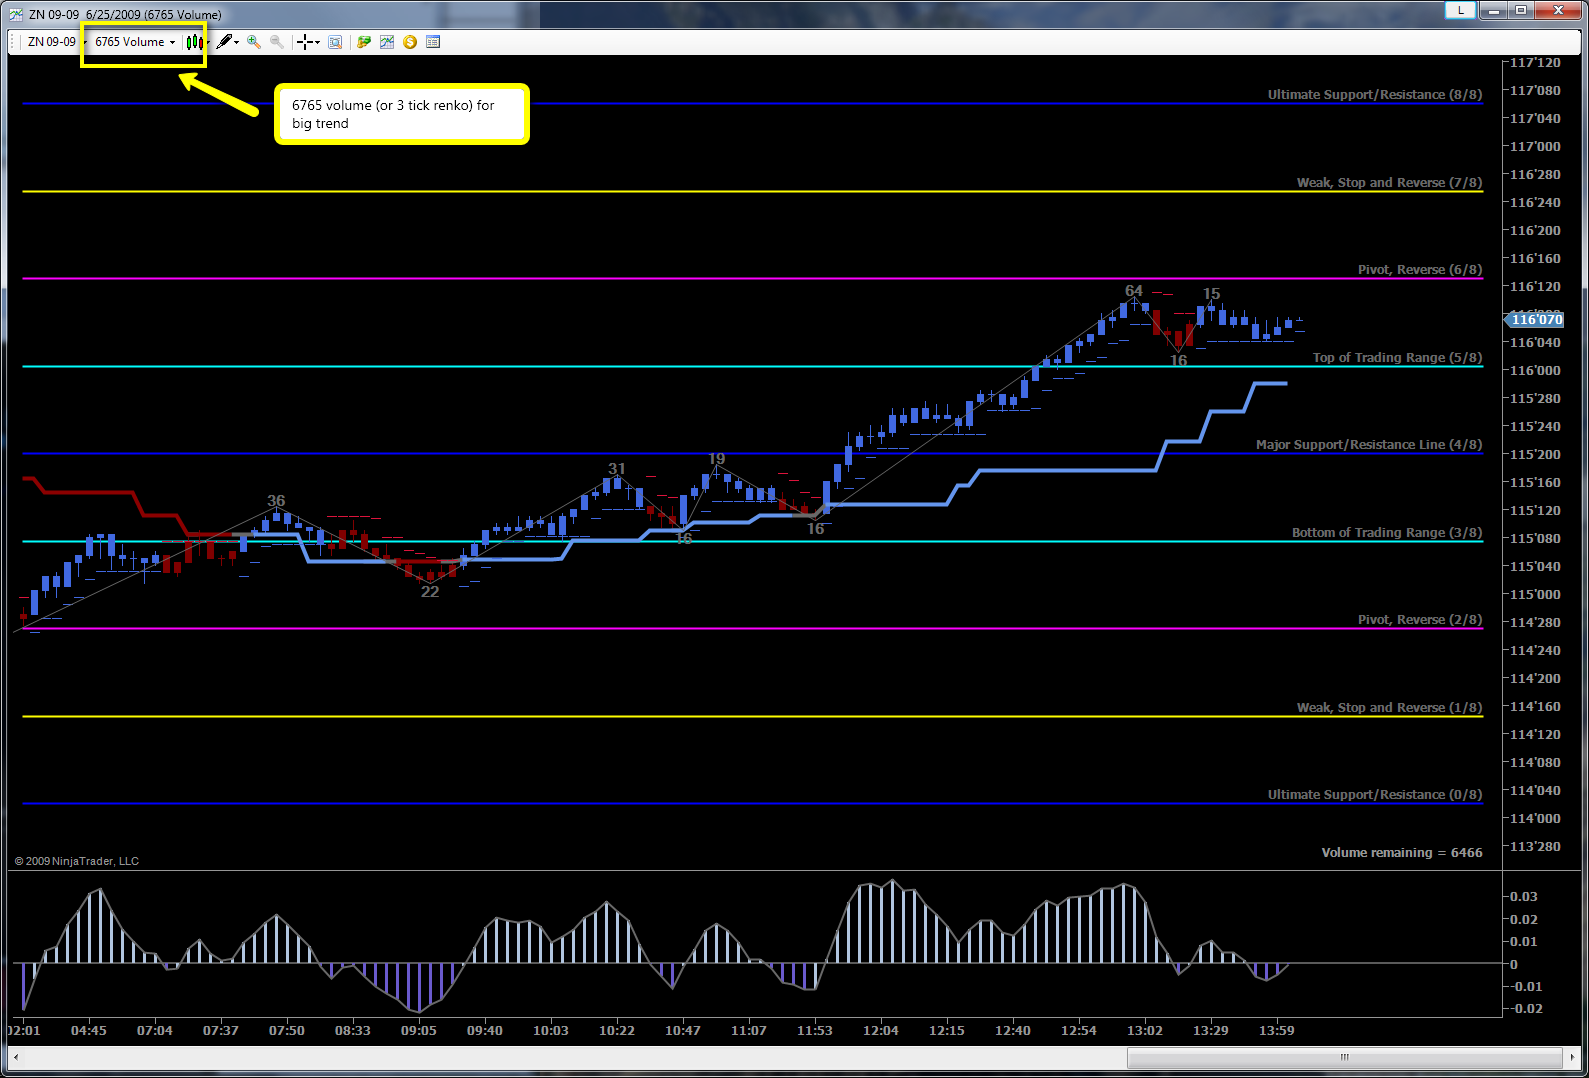
Task: Open the gold dollar Strategies icon
Action: (410, 42)
